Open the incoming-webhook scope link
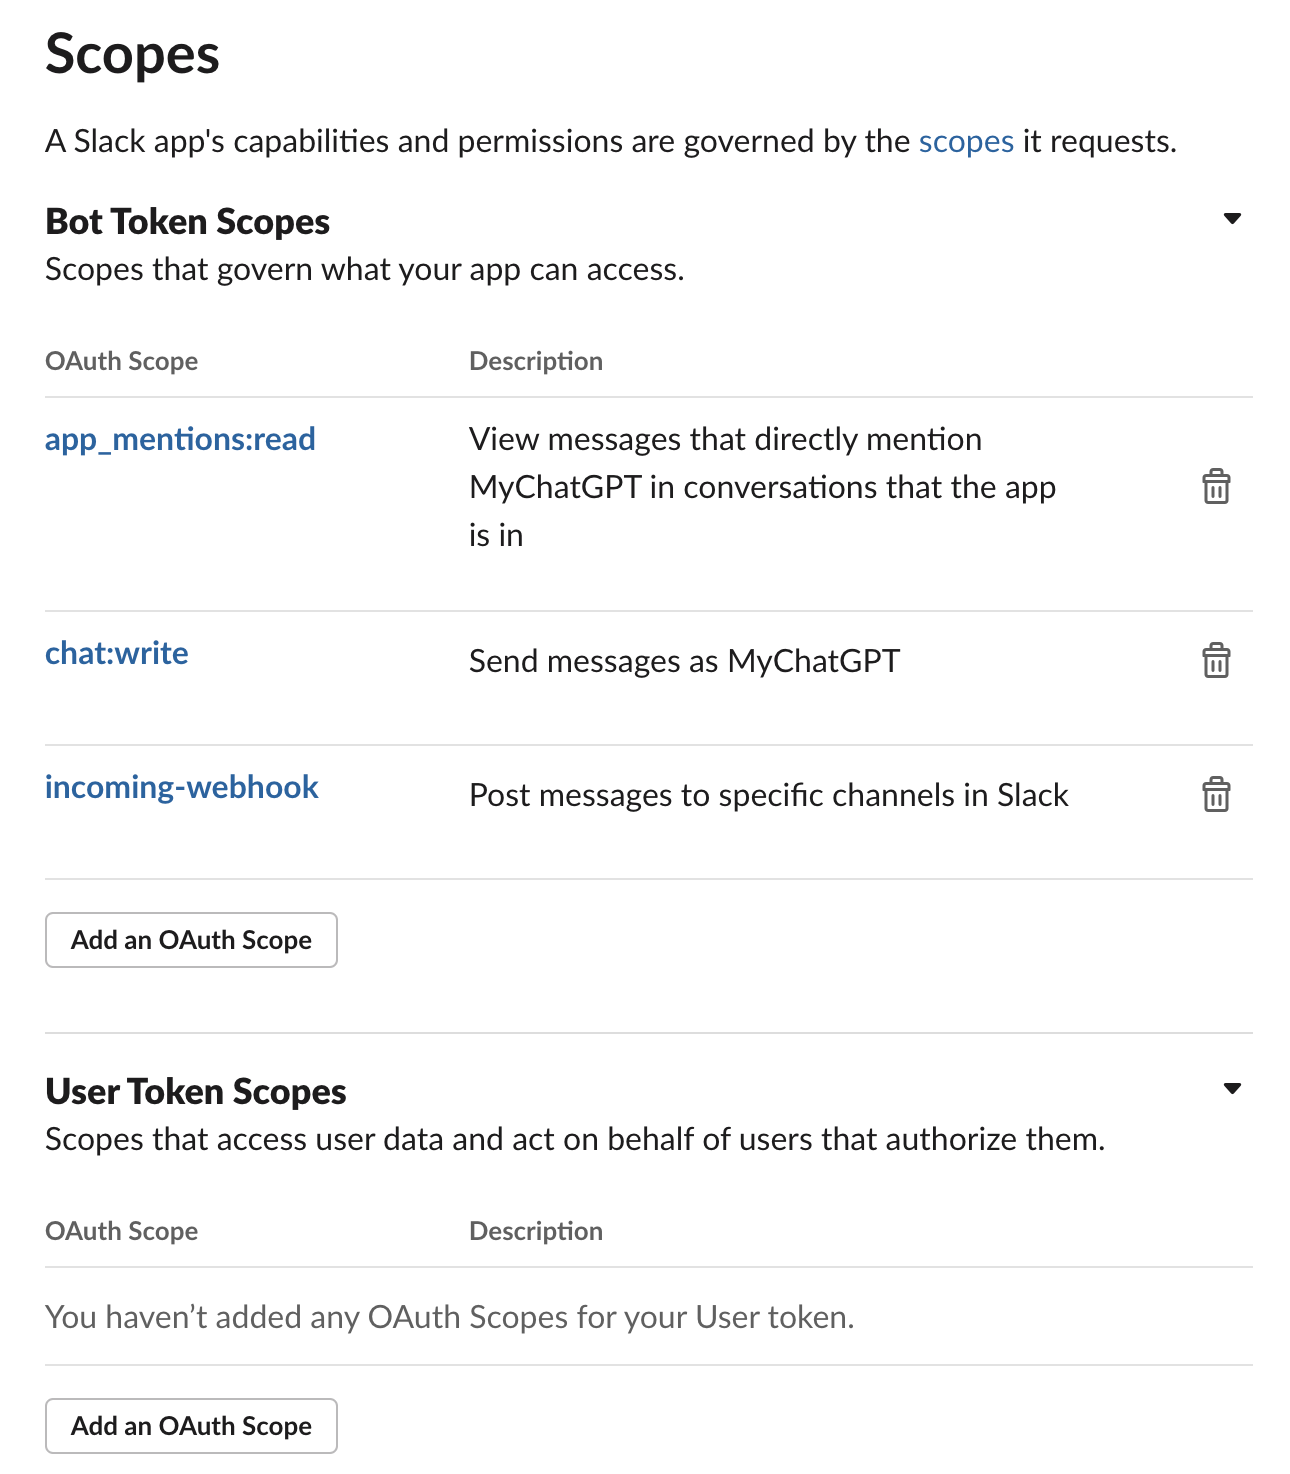This screenshot has height=1474, width=1290. pos(182,787)
